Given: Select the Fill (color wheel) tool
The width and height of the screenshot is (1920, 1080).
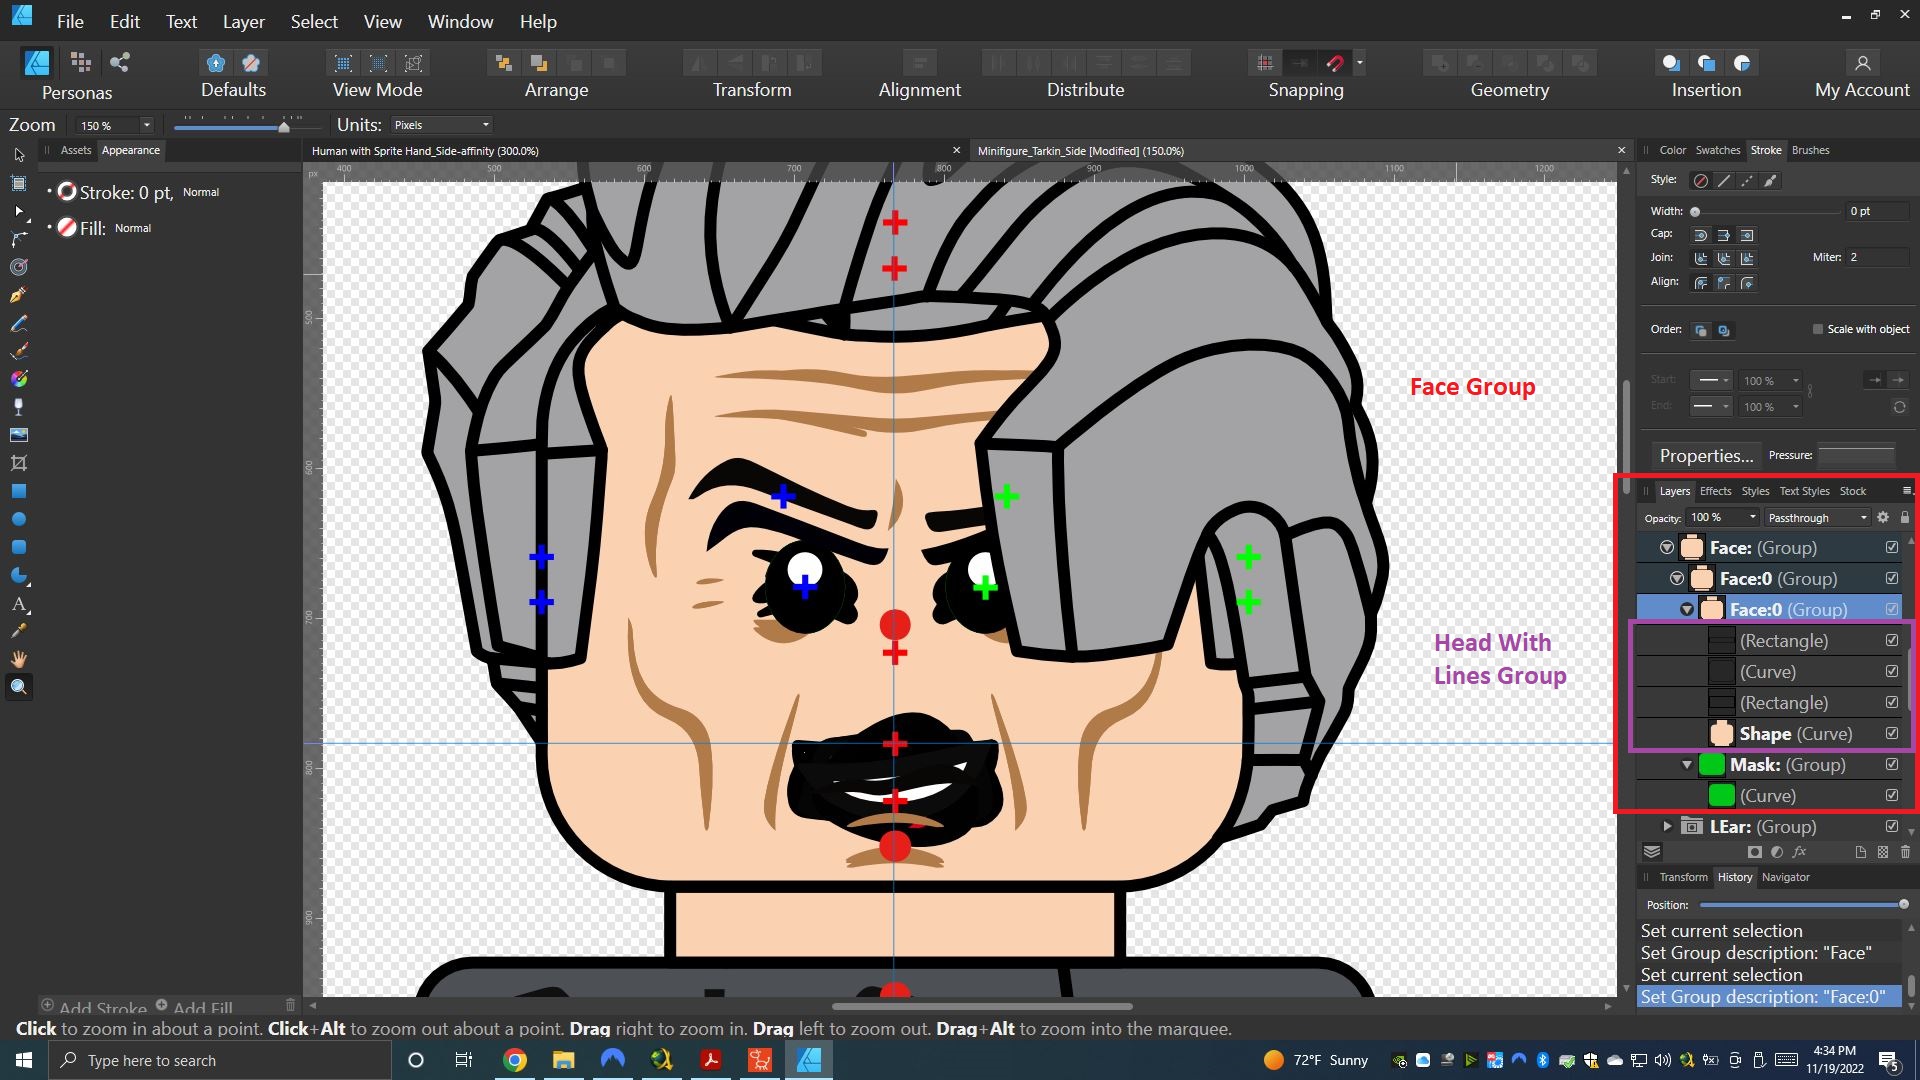Looking at the screenshot, I should coord(19,379).
